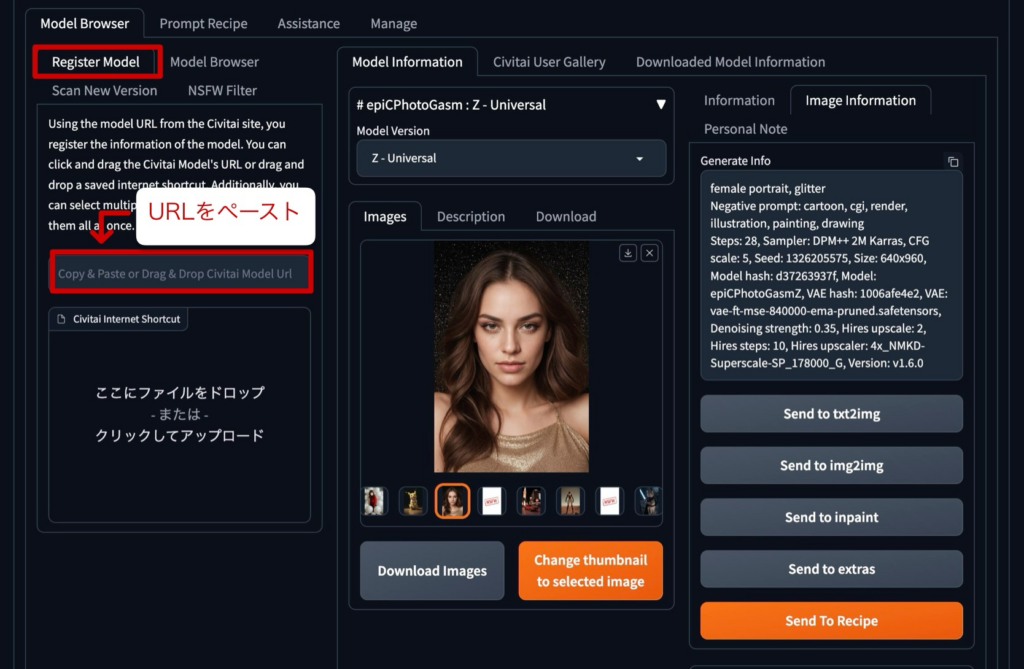
Task: Click the Send to txt2img button
Action: coord(831,414)
